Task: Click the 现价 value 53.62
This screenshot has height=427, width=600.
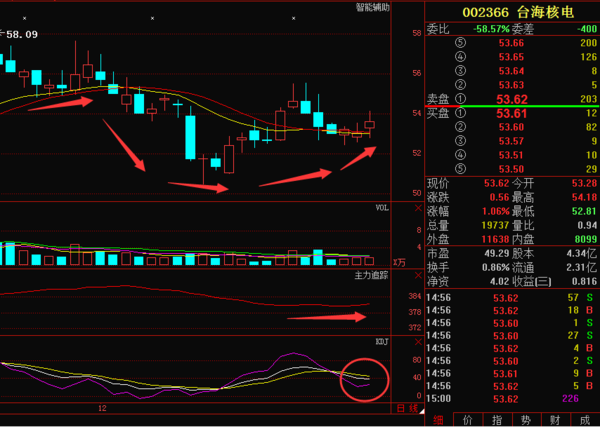Action: [497, 183]
